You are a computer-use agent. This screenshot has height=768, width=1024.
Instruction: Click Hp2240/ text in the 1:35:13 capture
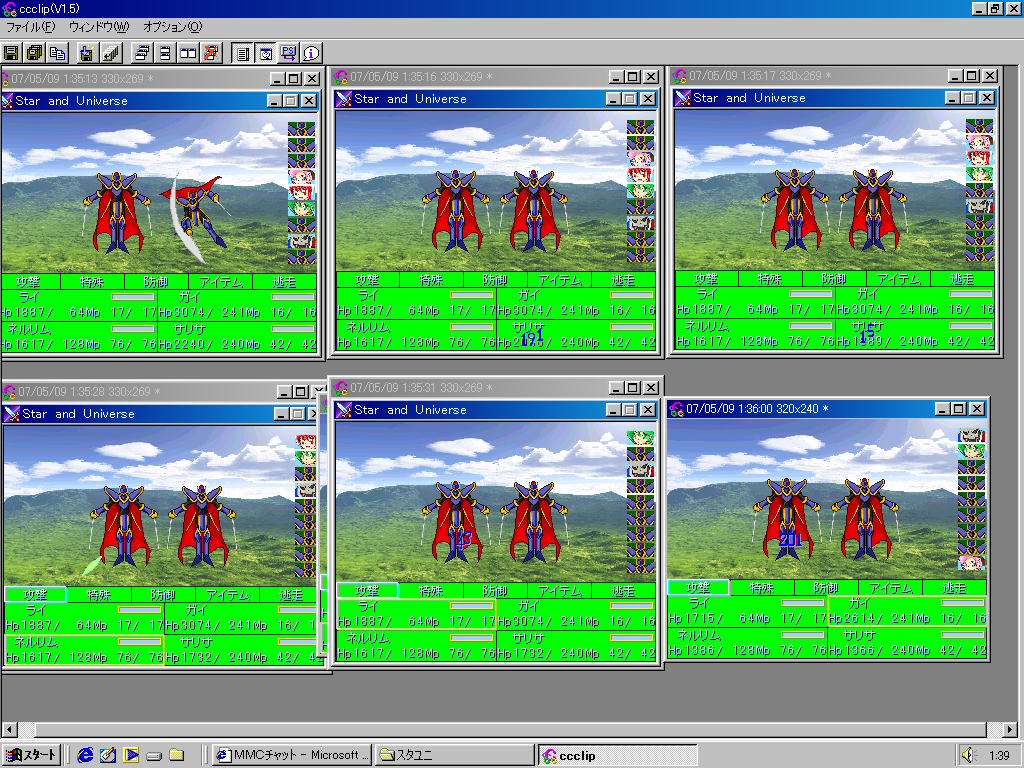point(185,344)
